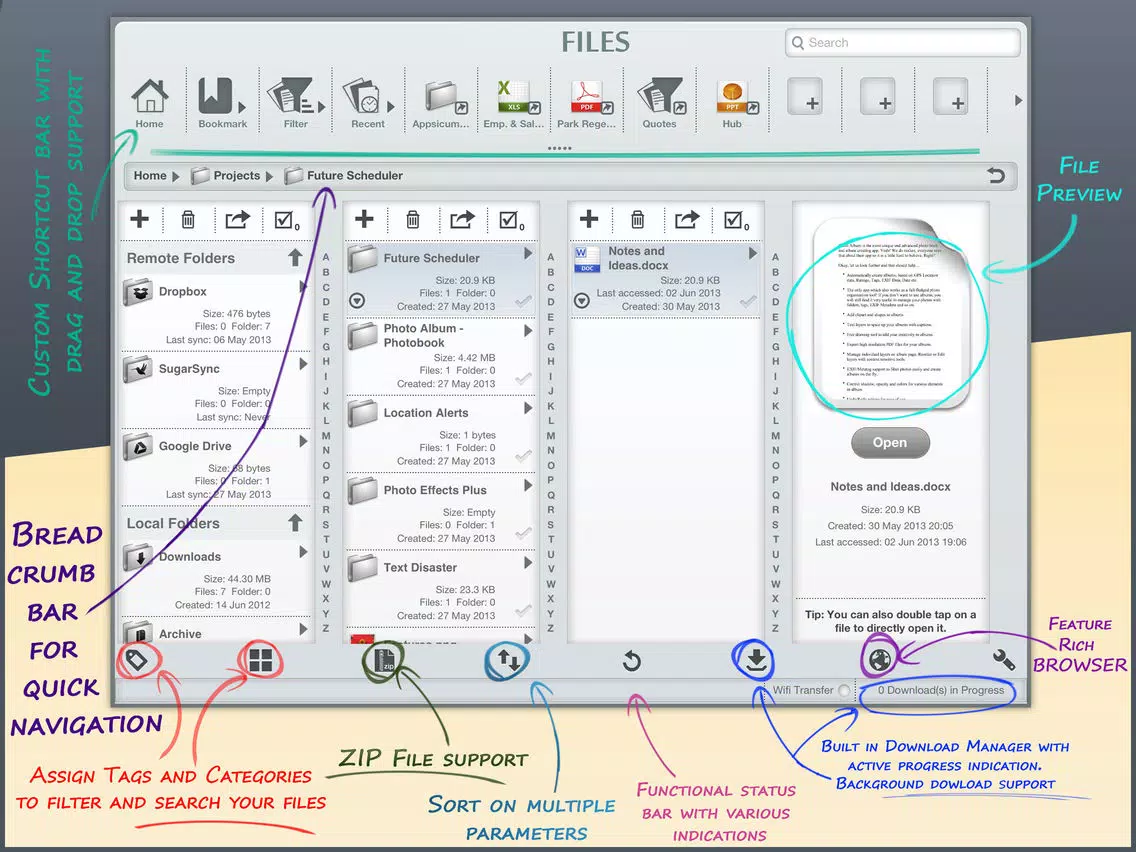This screenshot has width=1136, height=852.
Task: Check the Notes and Ideas.docx checkmark
Action: (748, 301)
